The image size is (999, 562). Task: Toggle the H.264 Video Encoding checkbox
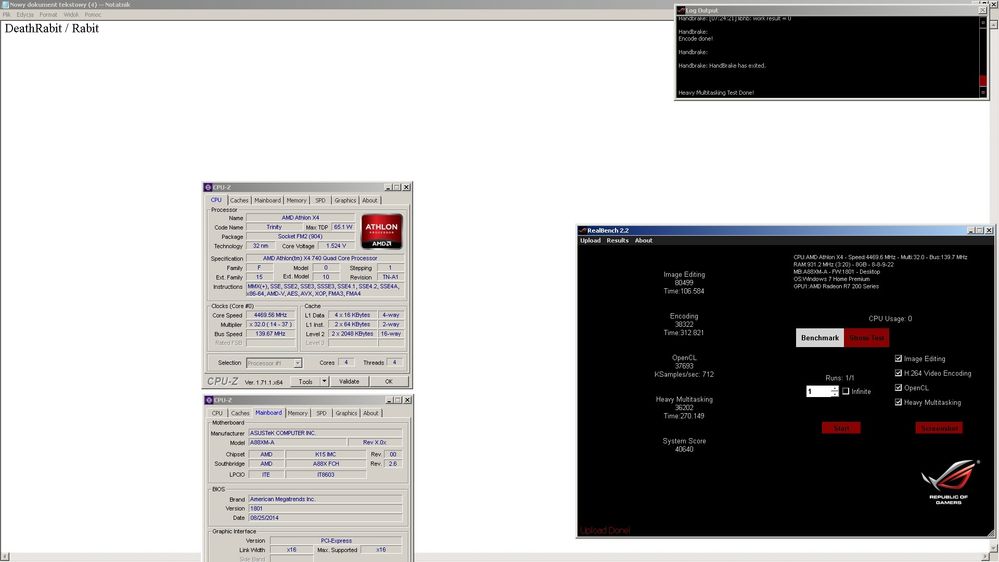pyautogui.click(x=898, y=373)
